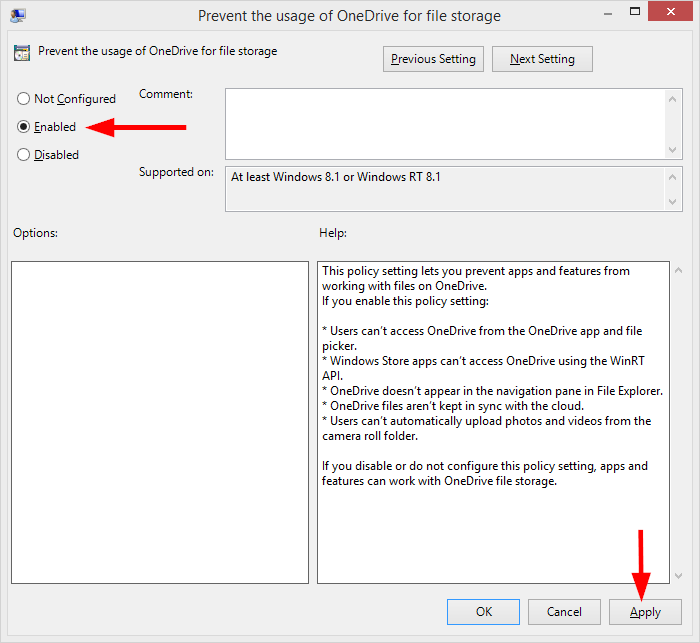Maximize the policy dialog window
This screenshot has height=643, width=700.
point(635,12)
